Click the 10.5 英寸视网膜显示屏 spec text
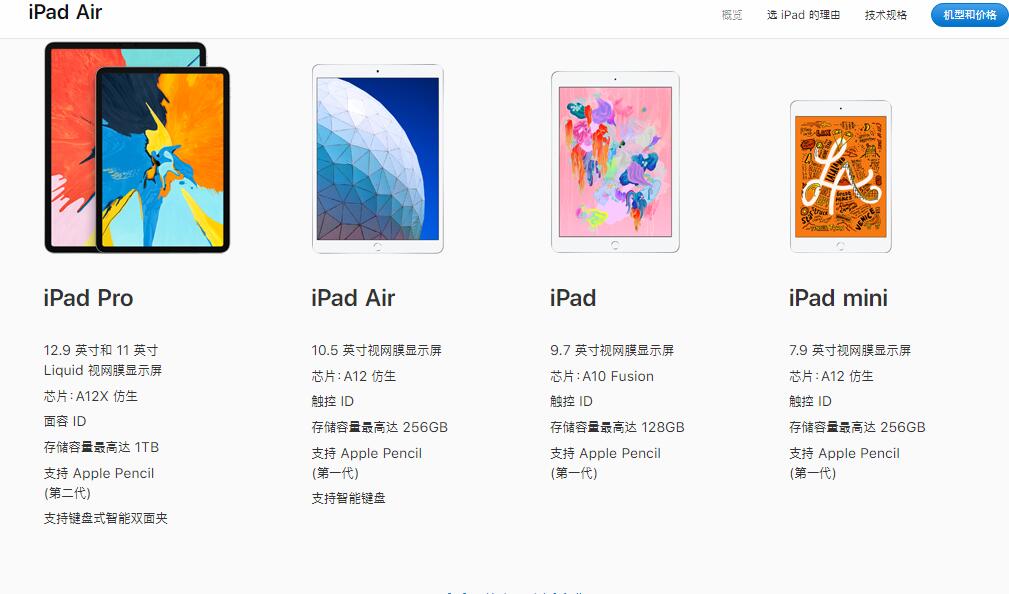 tap(376, 350)
